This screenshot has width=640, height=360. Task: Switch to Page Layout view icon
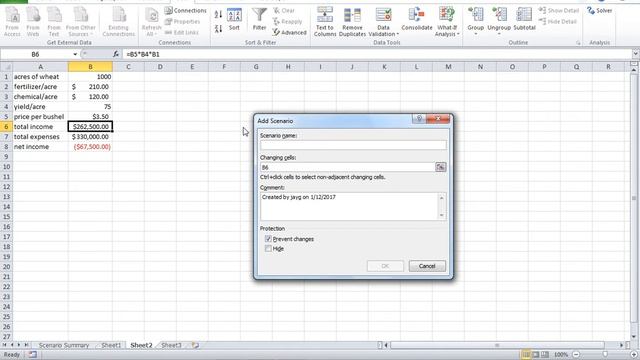pyautogui.click(x=536, y=354)
